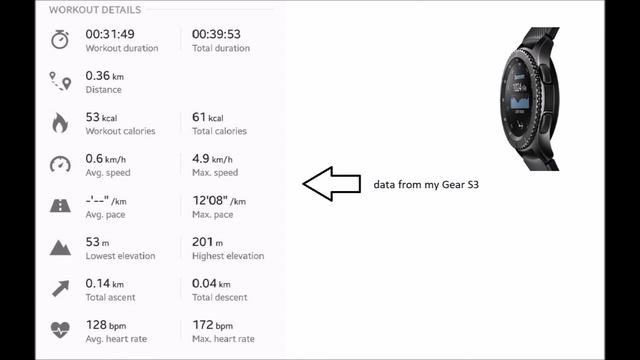Select the 0.04 km total descent value
This screenshot has height=360, width=640.
(x=211, y=284)
